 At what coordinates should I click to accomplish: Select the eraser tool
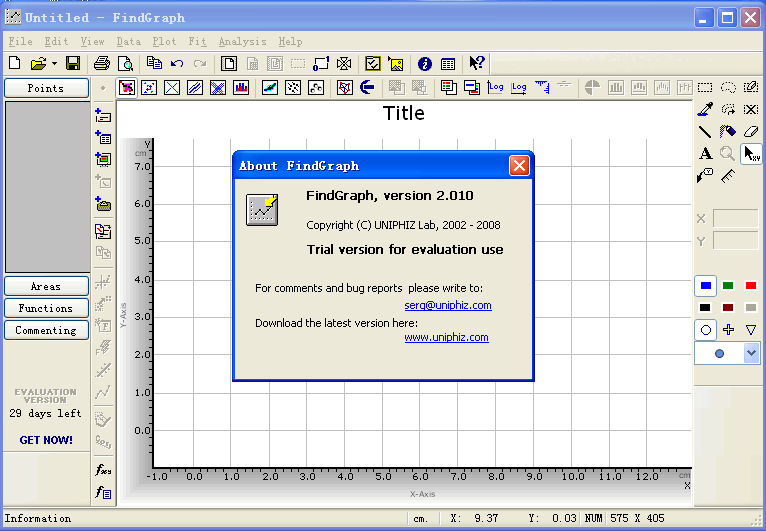tap(750, 131)
